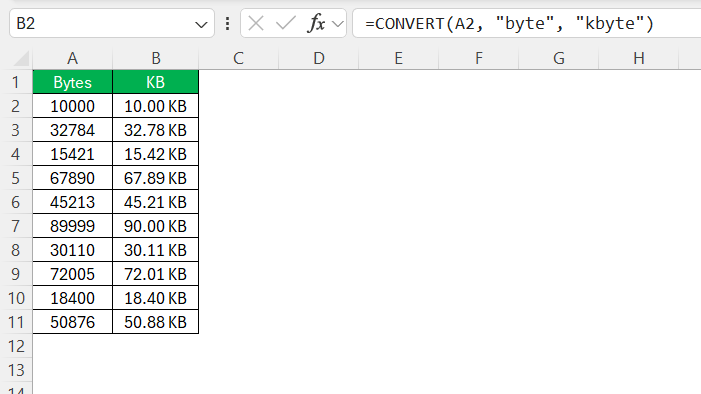Select row 10 header
This screenshot has width=701, height=394.
pyautogui.click(x=16, y=298)
